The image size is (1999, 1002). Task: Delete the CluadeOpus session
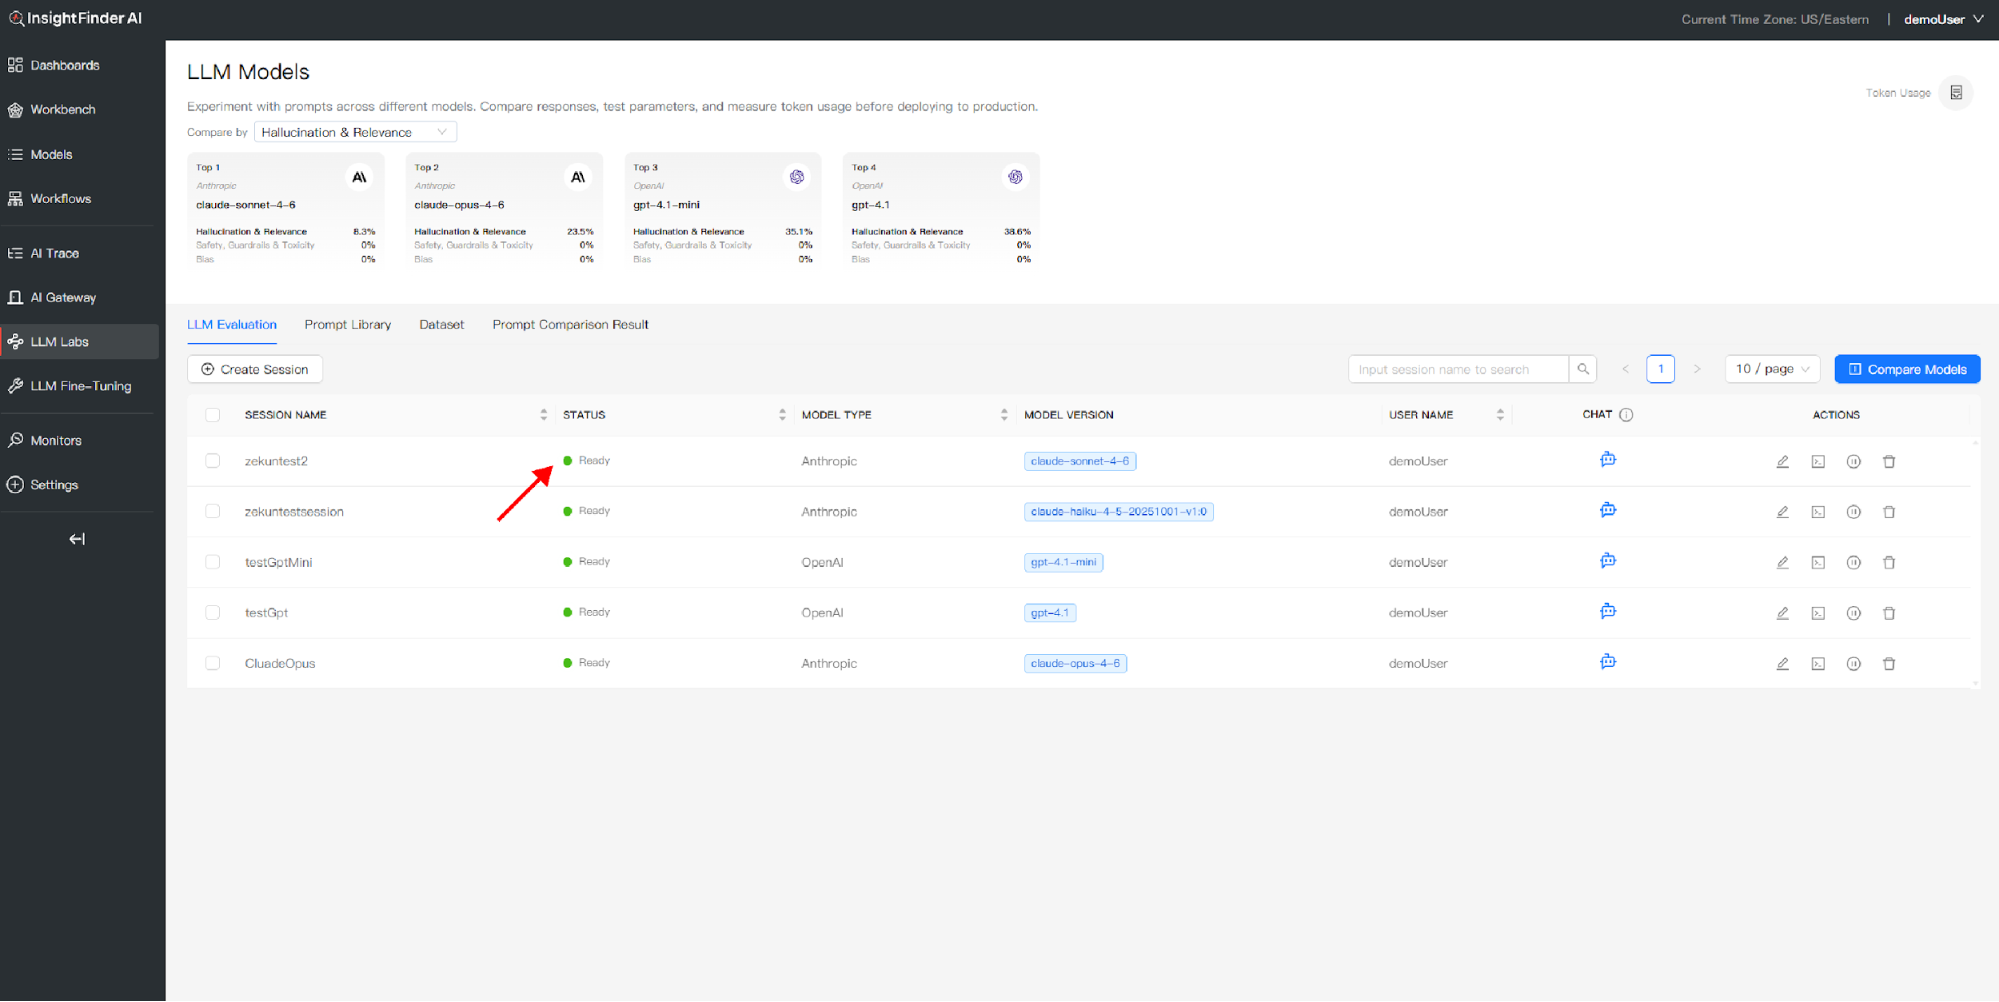(1888, 664)
